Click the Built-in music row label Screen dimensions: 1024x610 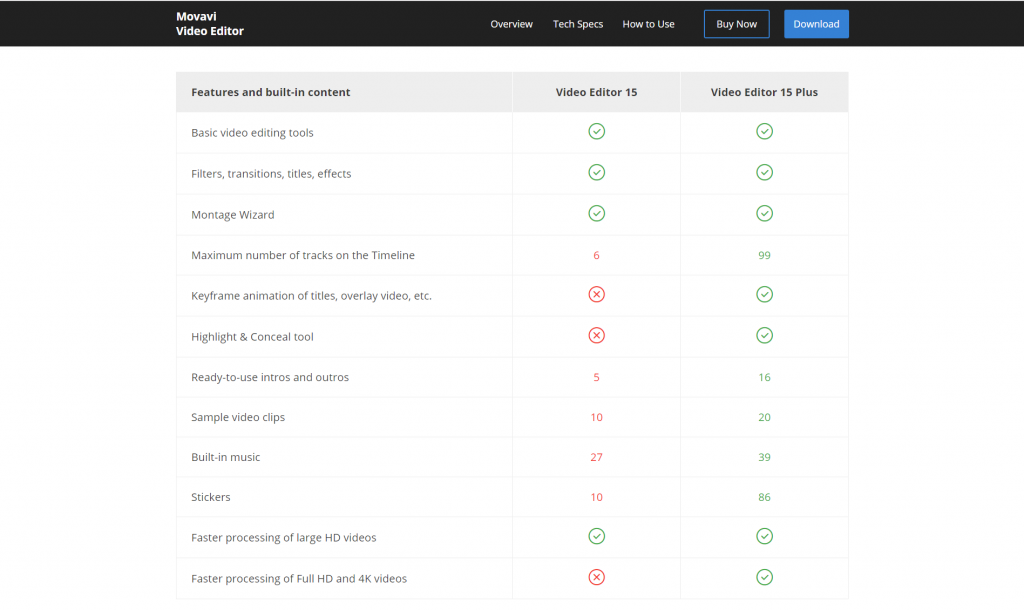click(x=226, y=457)
